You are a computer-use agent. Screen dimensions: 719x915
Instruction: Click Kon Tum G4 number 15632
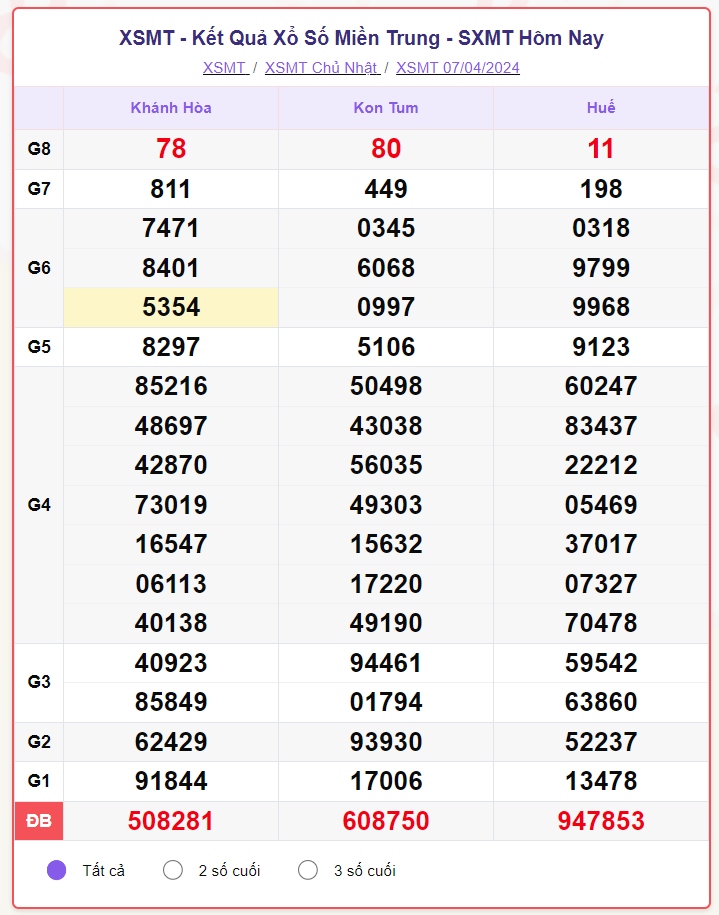click(386, 544)
